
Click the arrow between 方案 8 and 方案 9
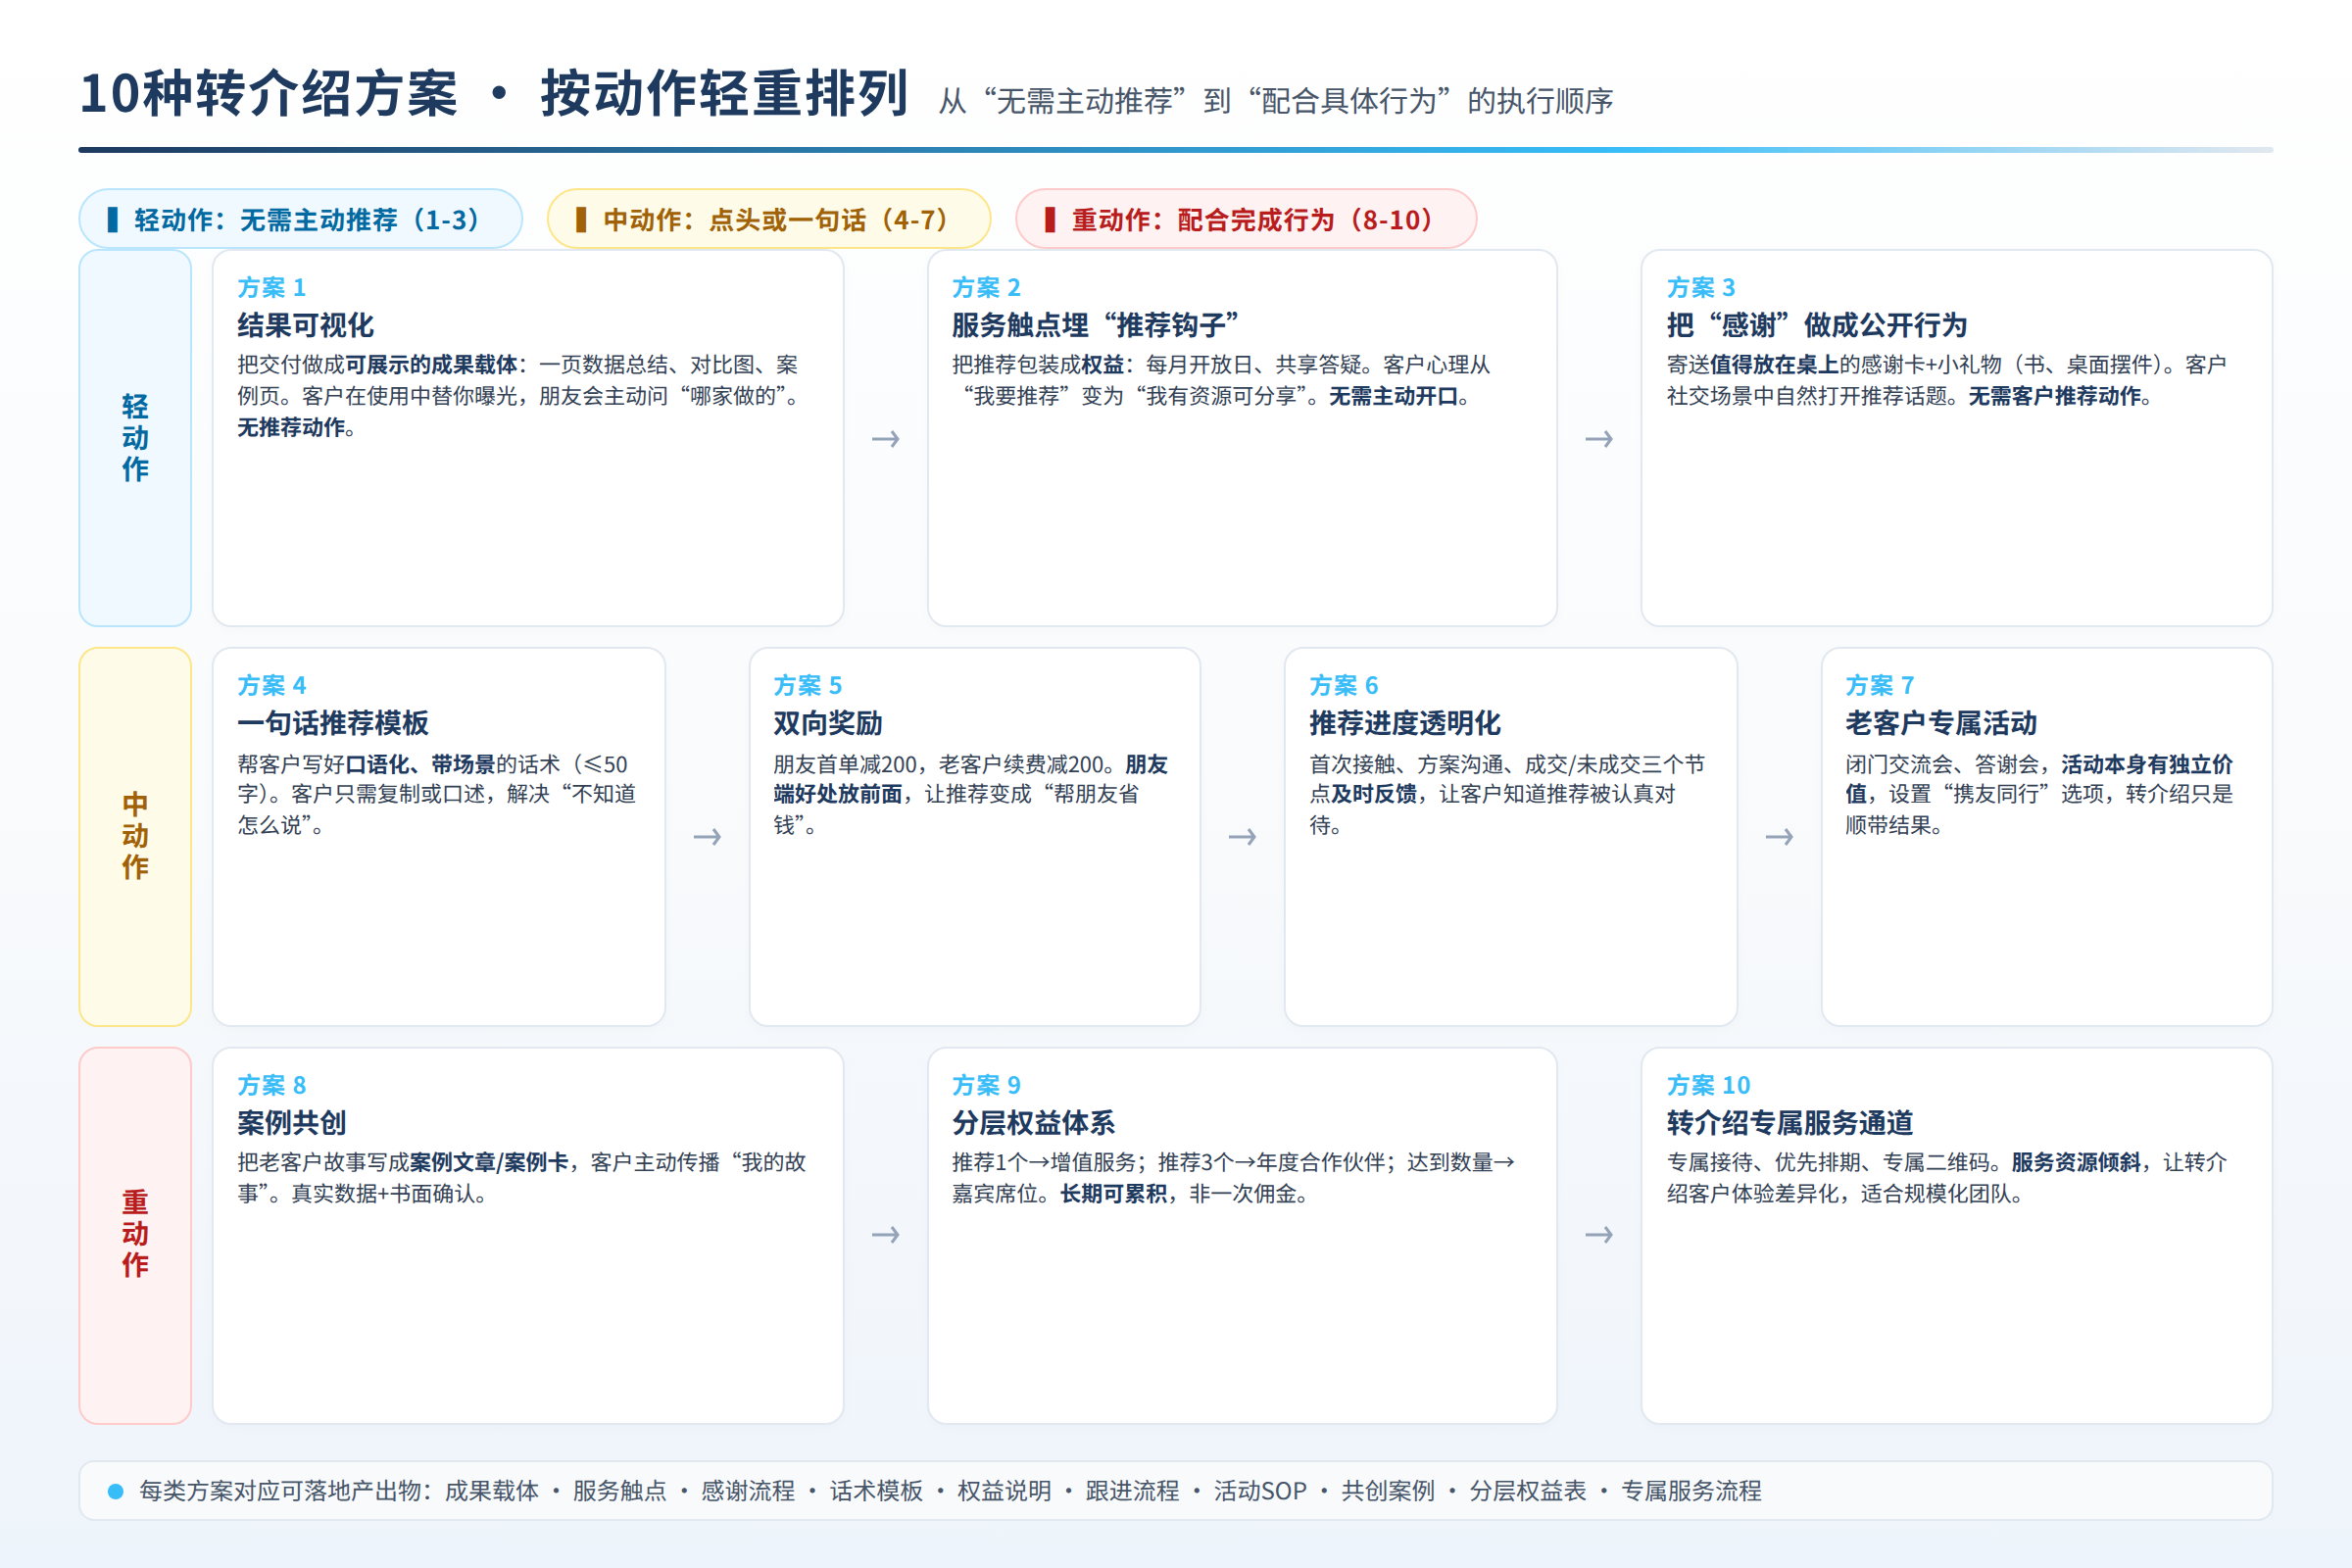coord(886,1235)
